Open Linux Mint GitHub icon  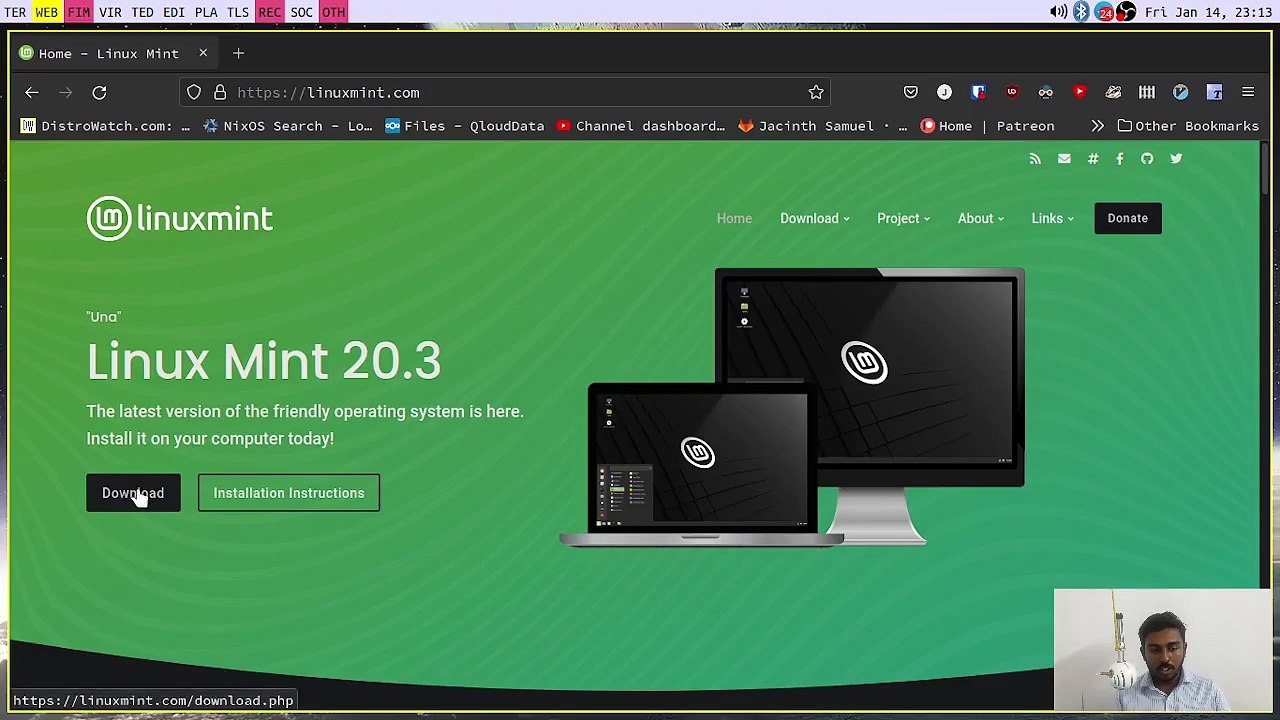pyautogui.click(x=1147, y=158)
